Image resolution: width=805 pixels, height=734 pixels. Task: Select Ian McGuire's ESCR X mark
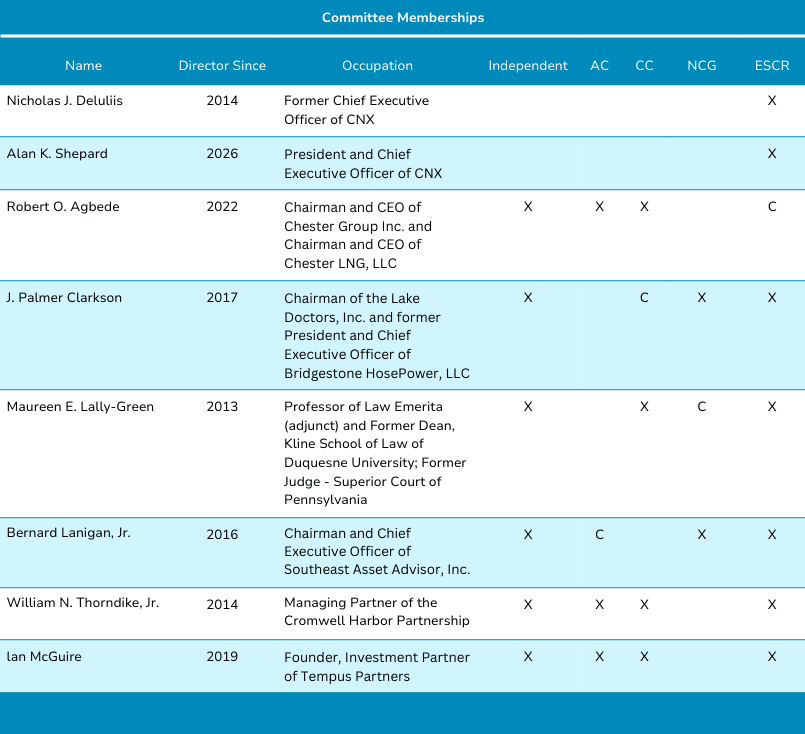pos(771,657)
